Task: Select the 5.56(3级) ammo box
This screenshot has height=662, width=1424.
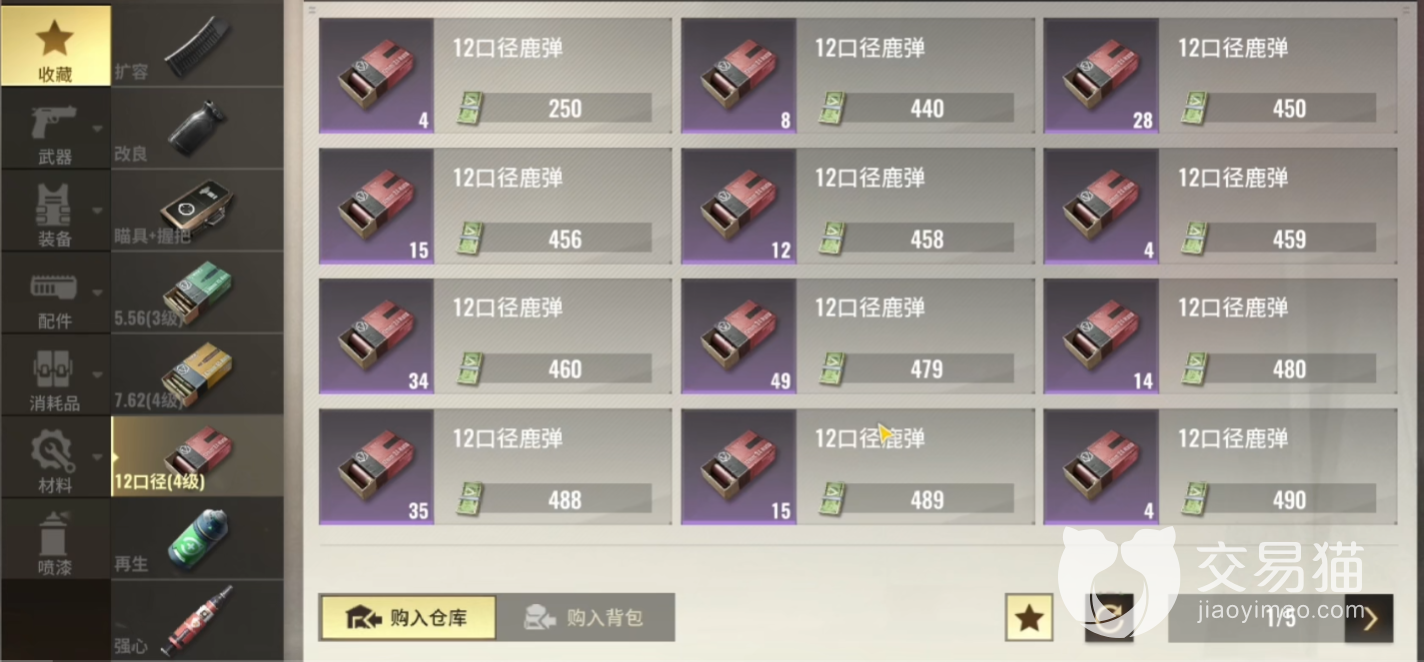Action: point(198,291)
